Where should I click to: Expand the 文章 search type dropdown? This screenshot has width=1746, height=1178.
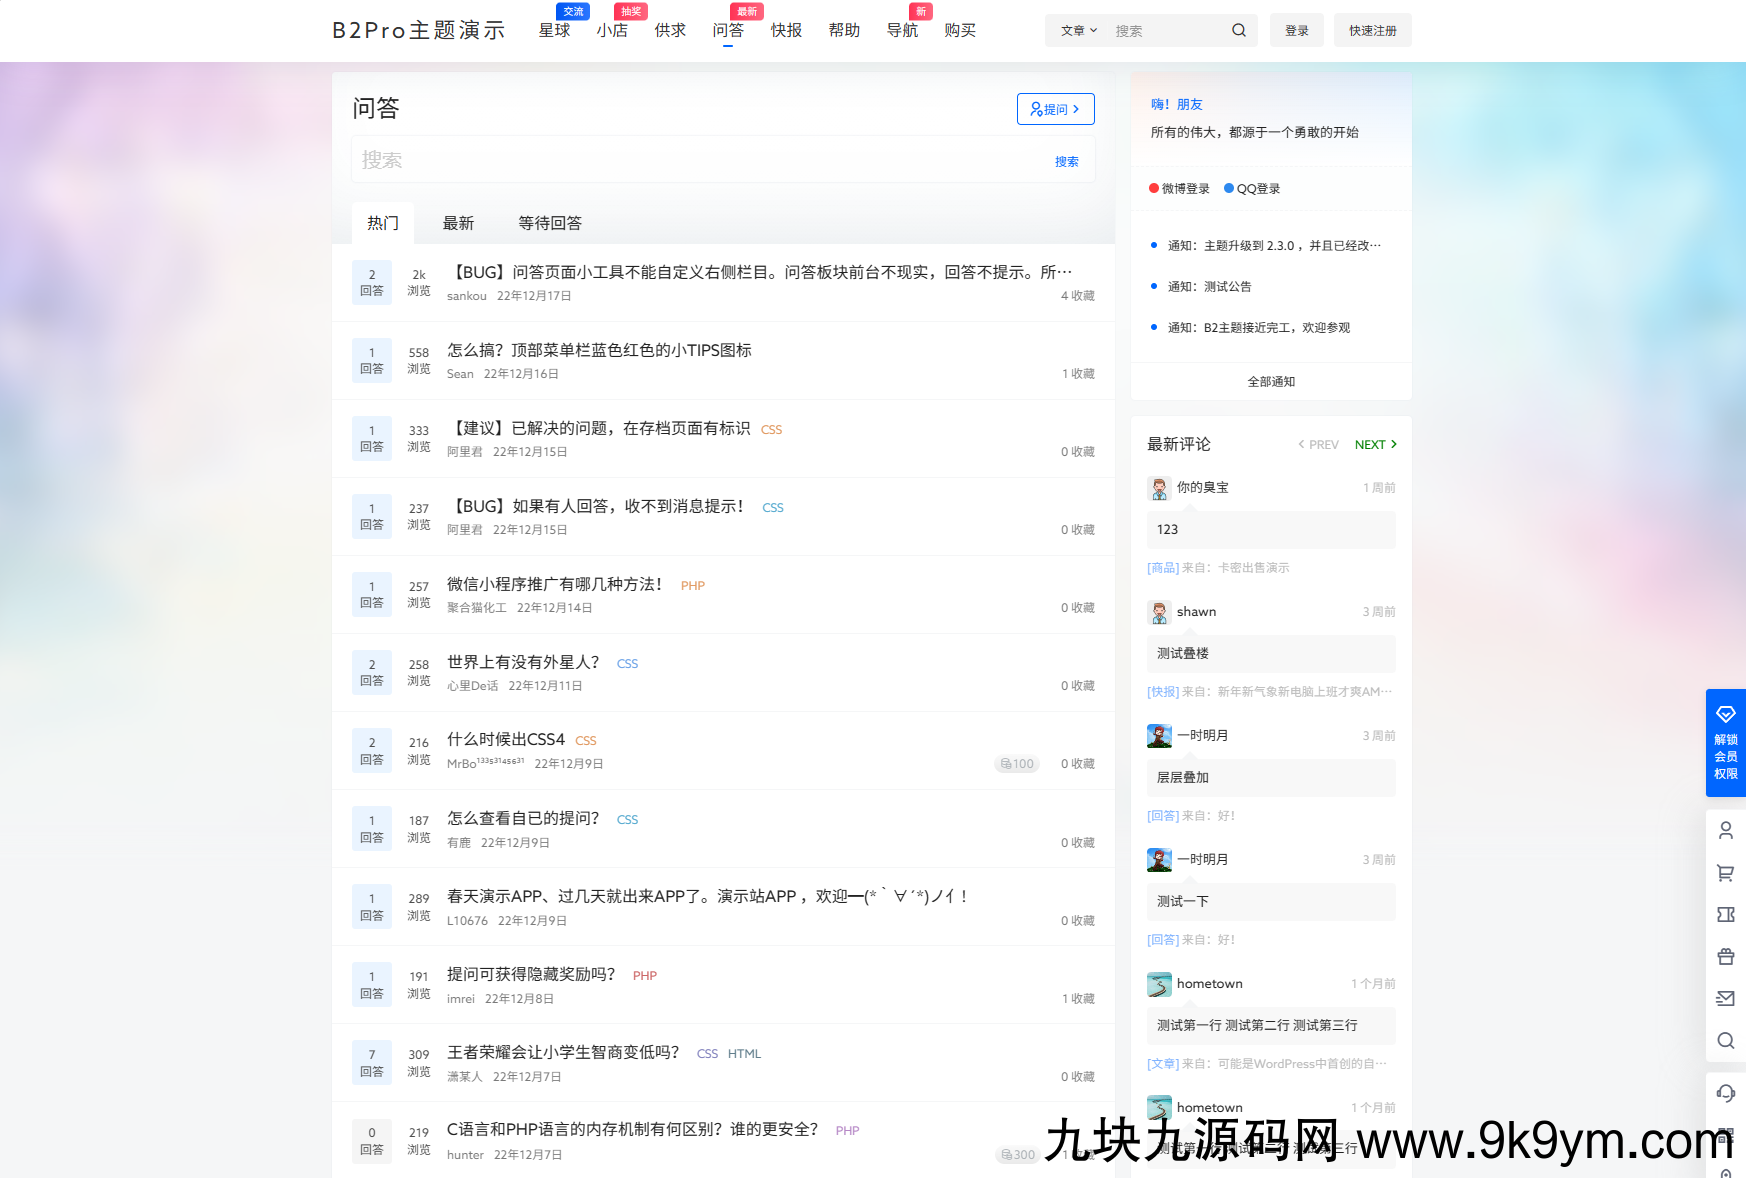(1078, 30)
